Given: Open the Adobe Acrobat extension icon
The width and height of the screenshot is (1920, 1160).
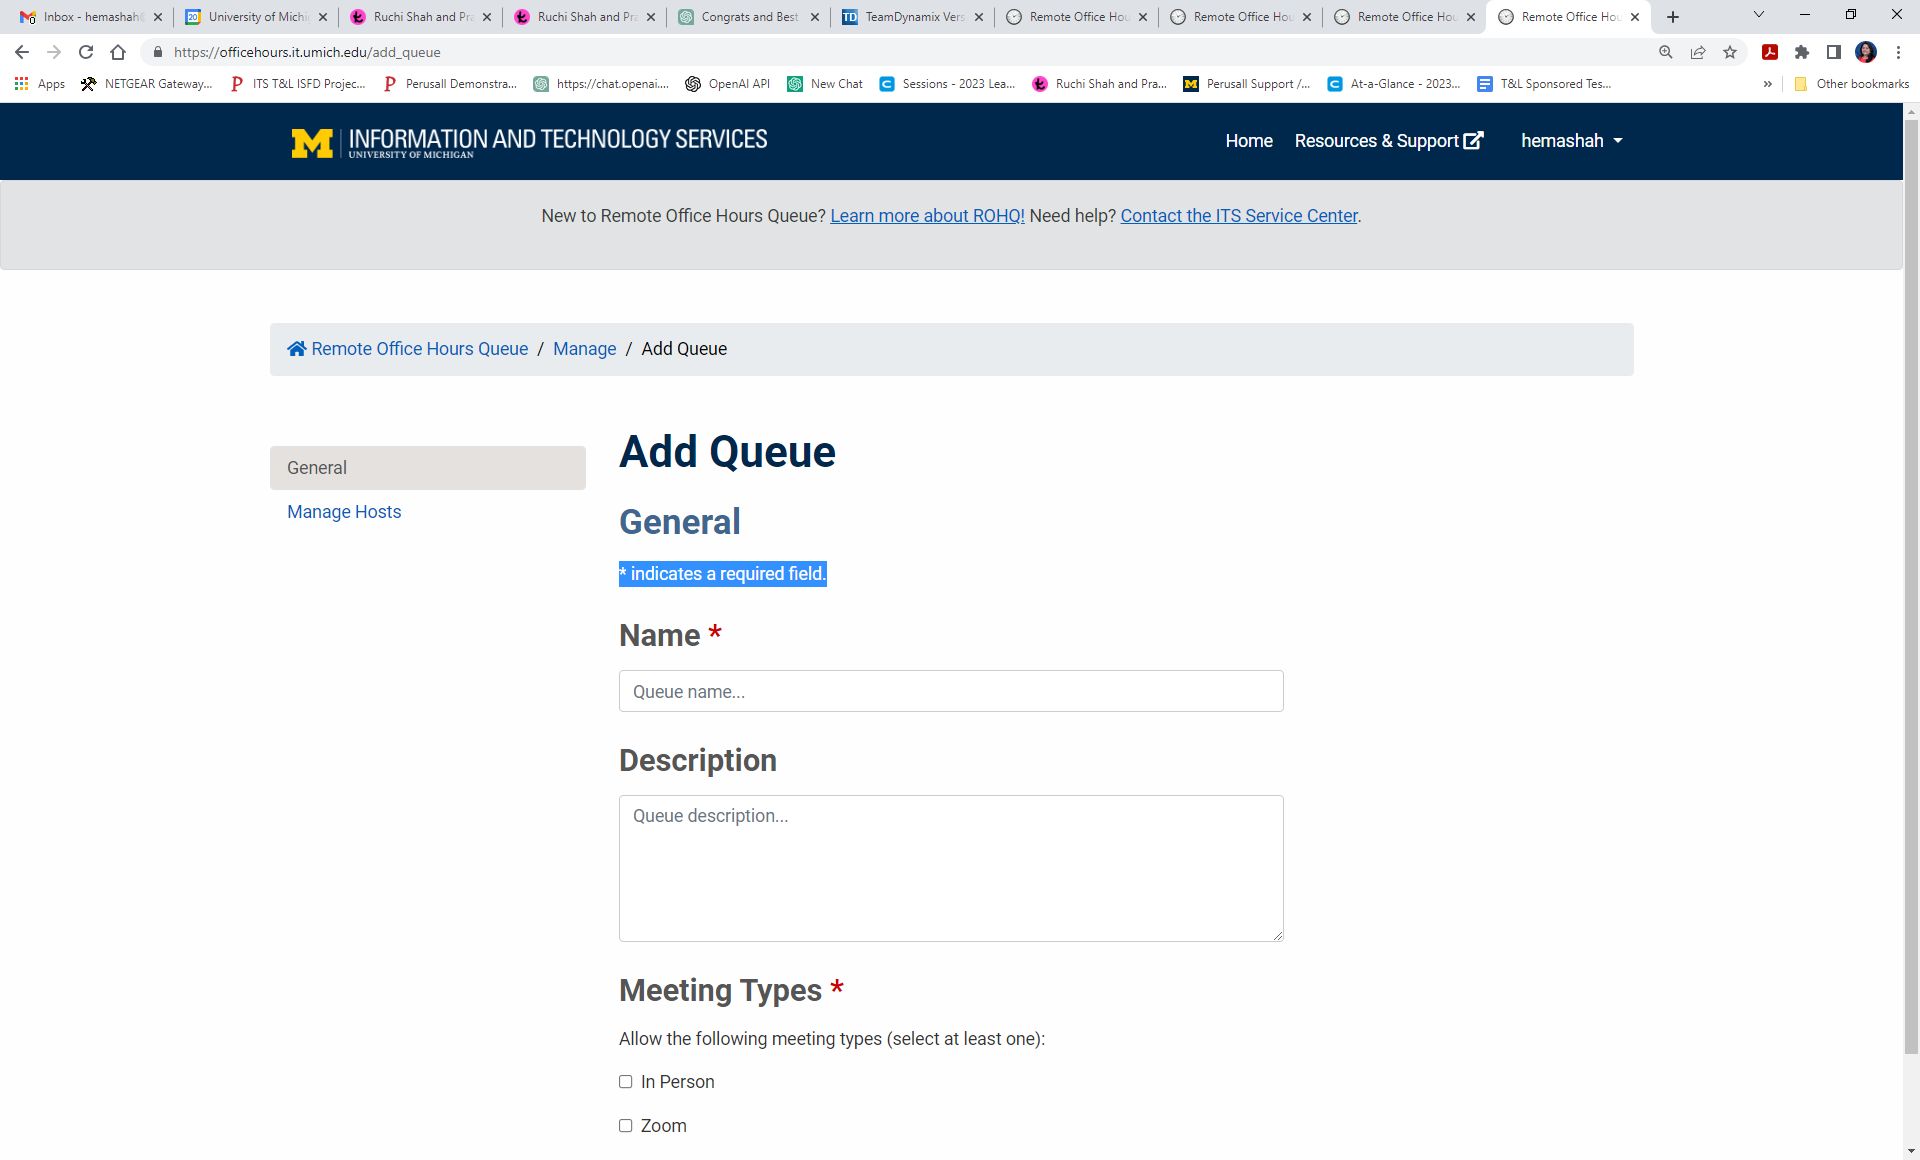Looking at the screenshot, I should [1770, 52].
